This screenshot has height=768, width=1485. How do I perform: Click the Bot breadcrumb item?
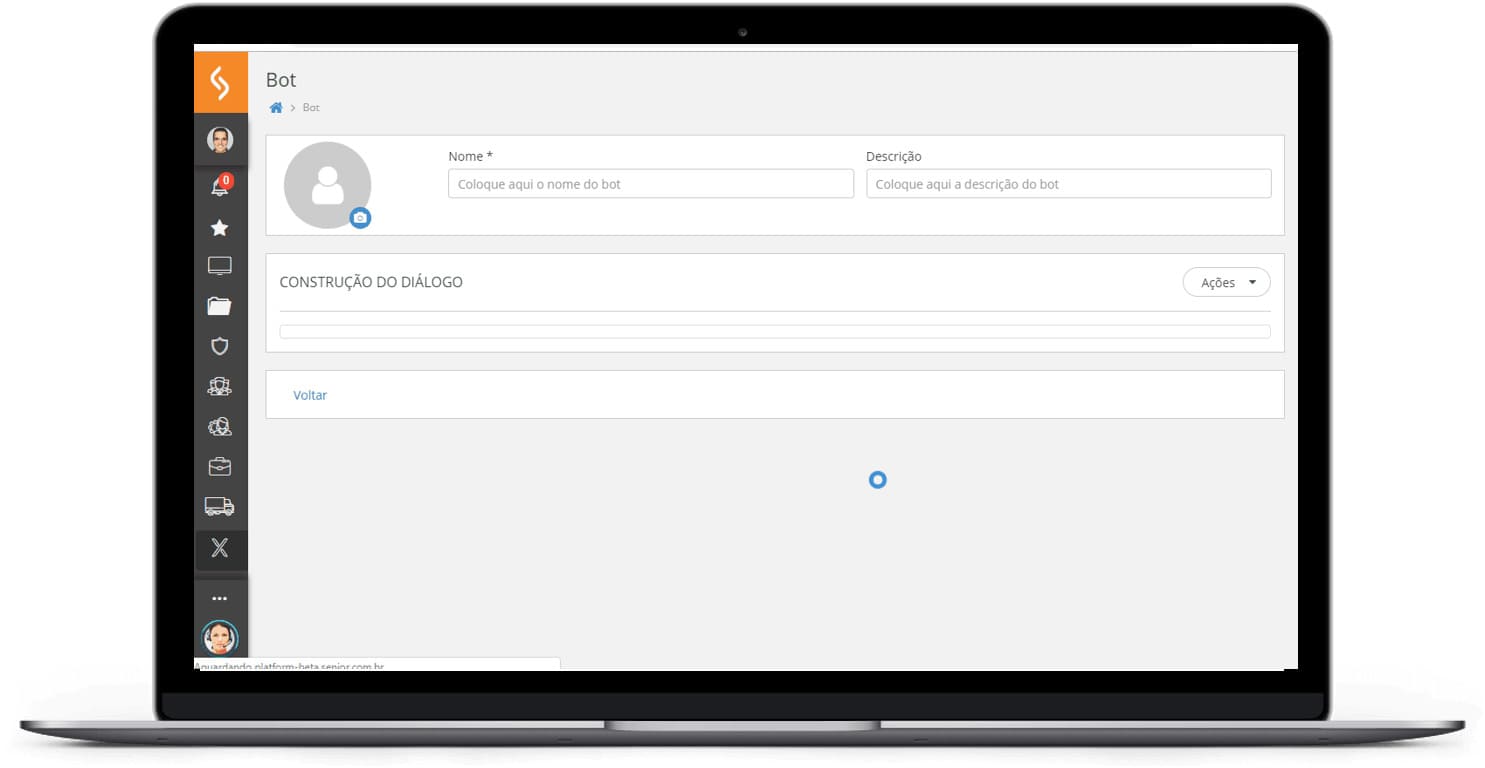311,108
